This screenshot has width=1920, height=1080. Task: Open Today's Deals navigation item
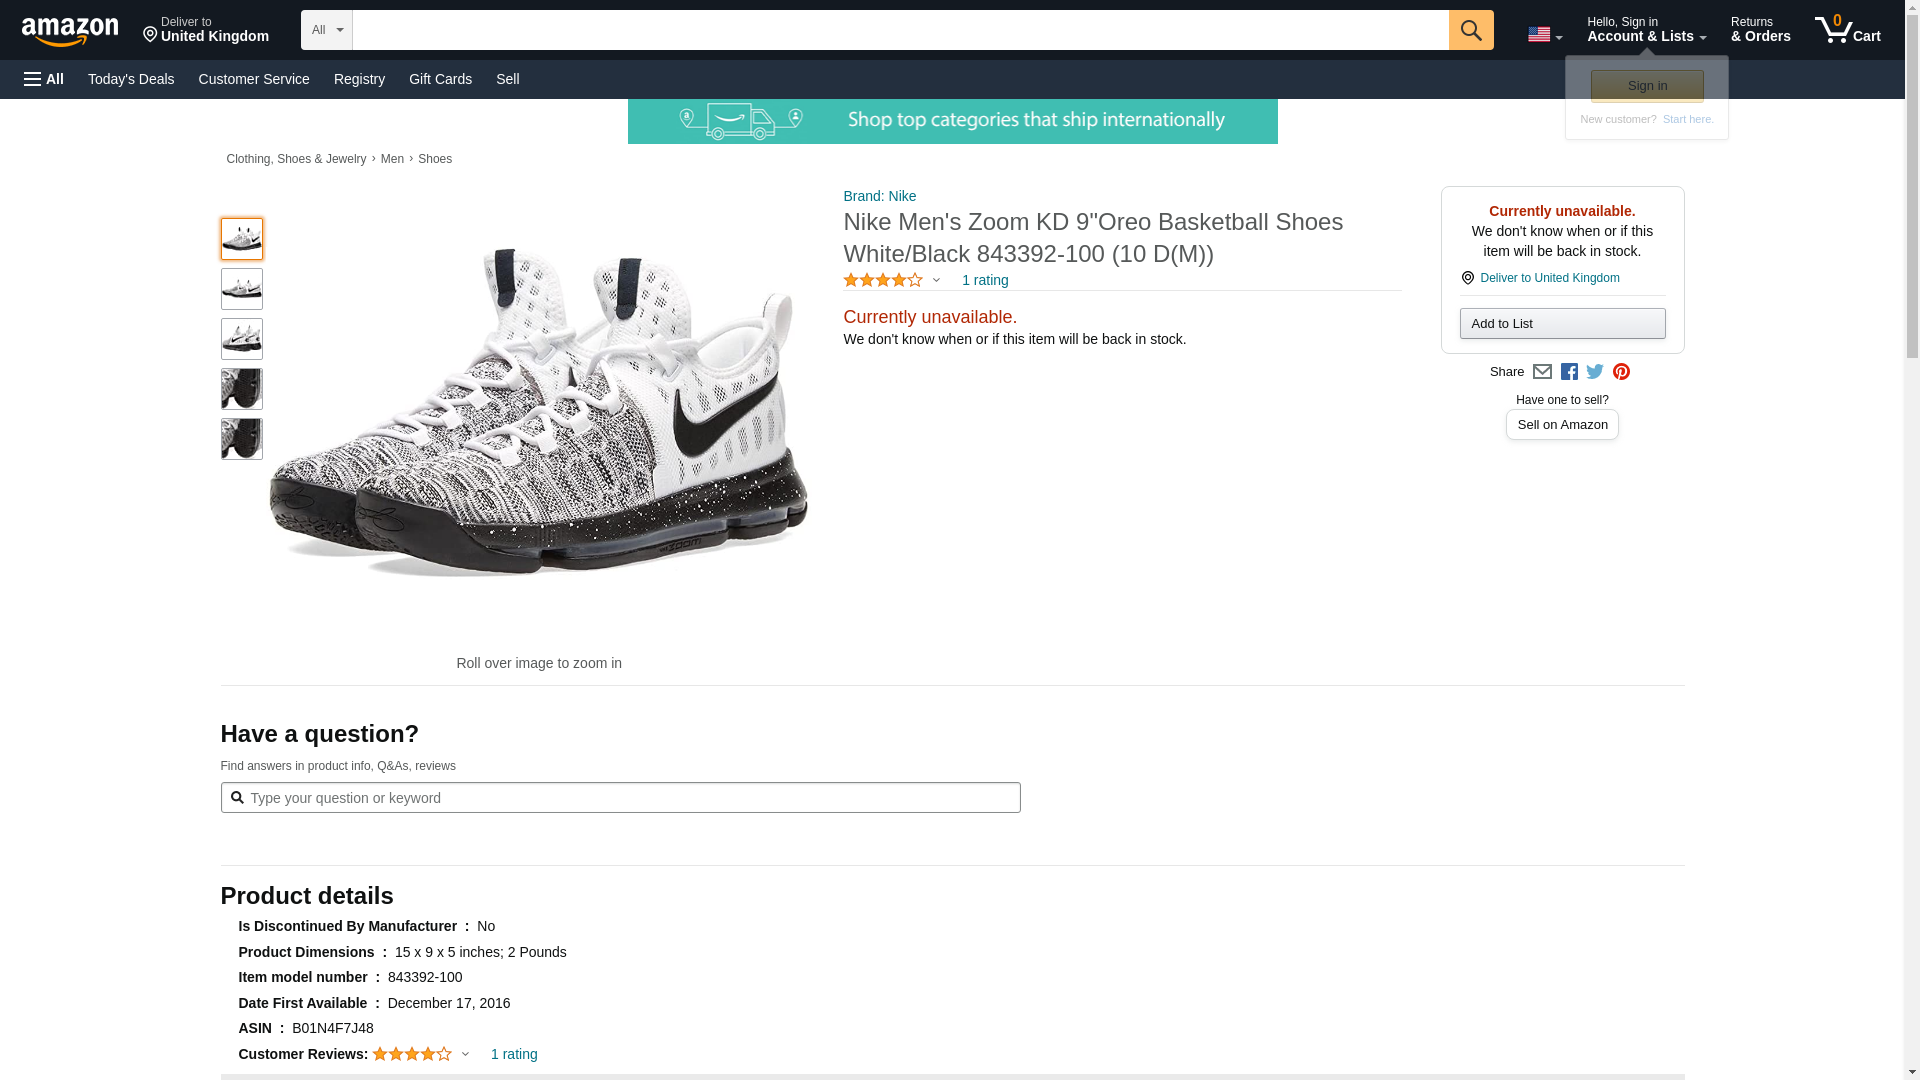[x=131, y=79]
